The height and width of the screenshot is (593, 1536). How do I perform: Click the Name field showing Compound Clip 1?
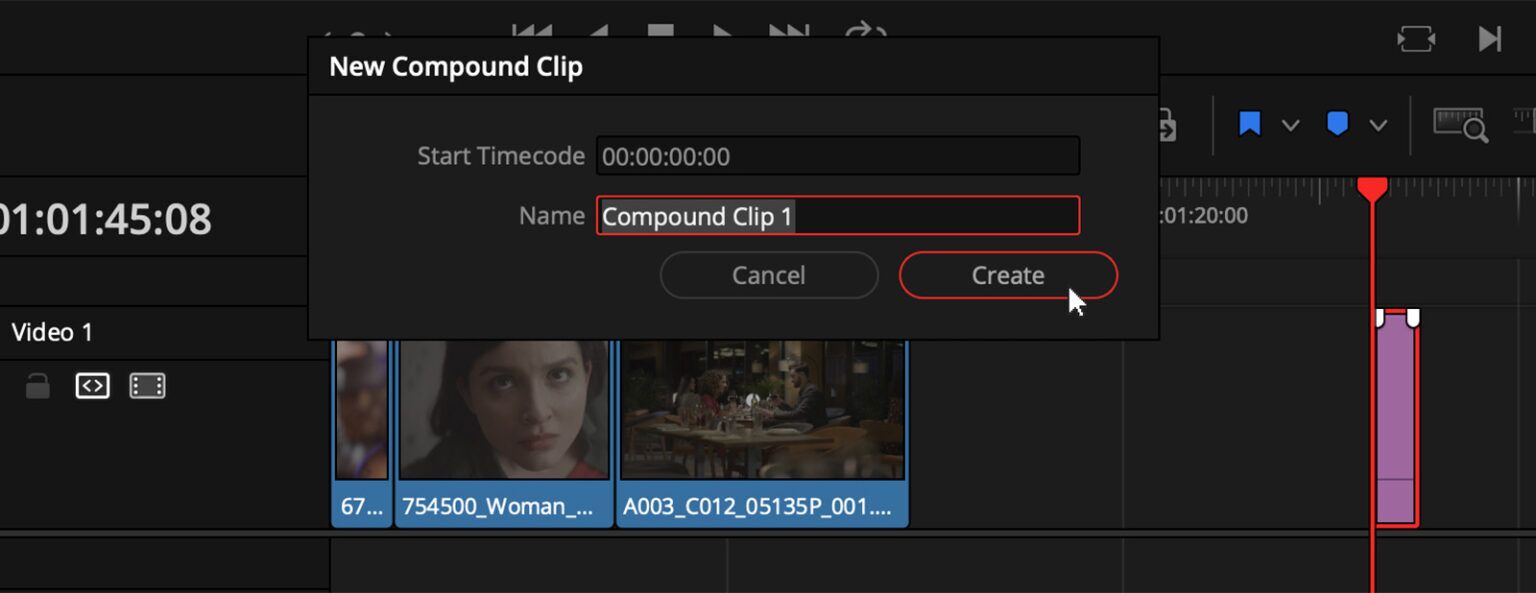tap(838, 216)
